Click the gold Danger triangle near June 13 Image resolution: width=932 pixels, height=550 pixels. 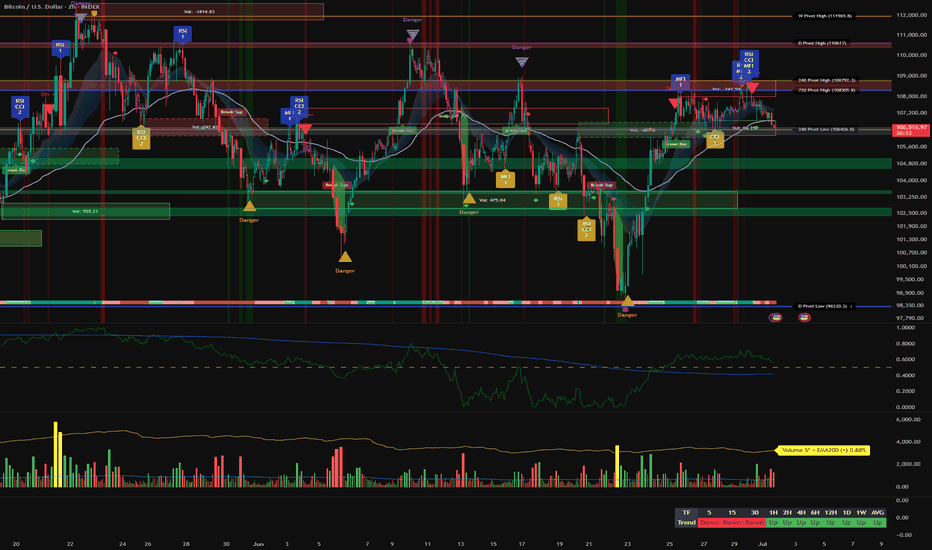[469, 198]
